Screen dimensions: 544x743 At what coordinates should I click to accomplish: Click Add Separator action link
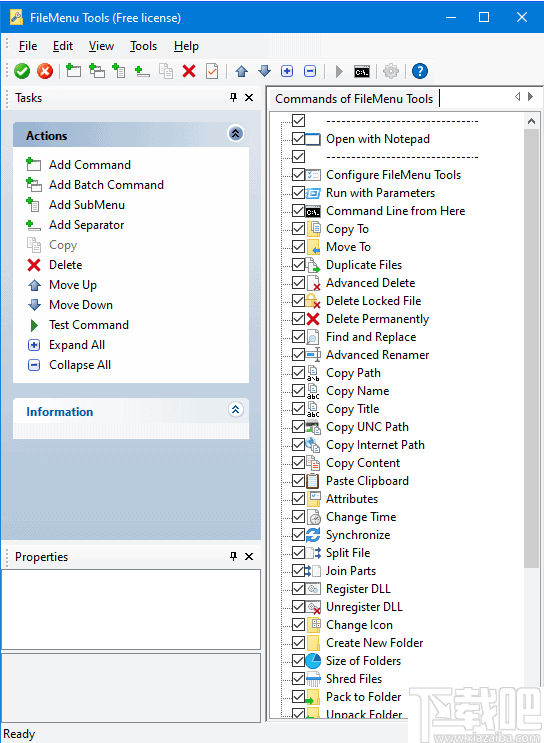pyautogui.click(x=87, y=225)
